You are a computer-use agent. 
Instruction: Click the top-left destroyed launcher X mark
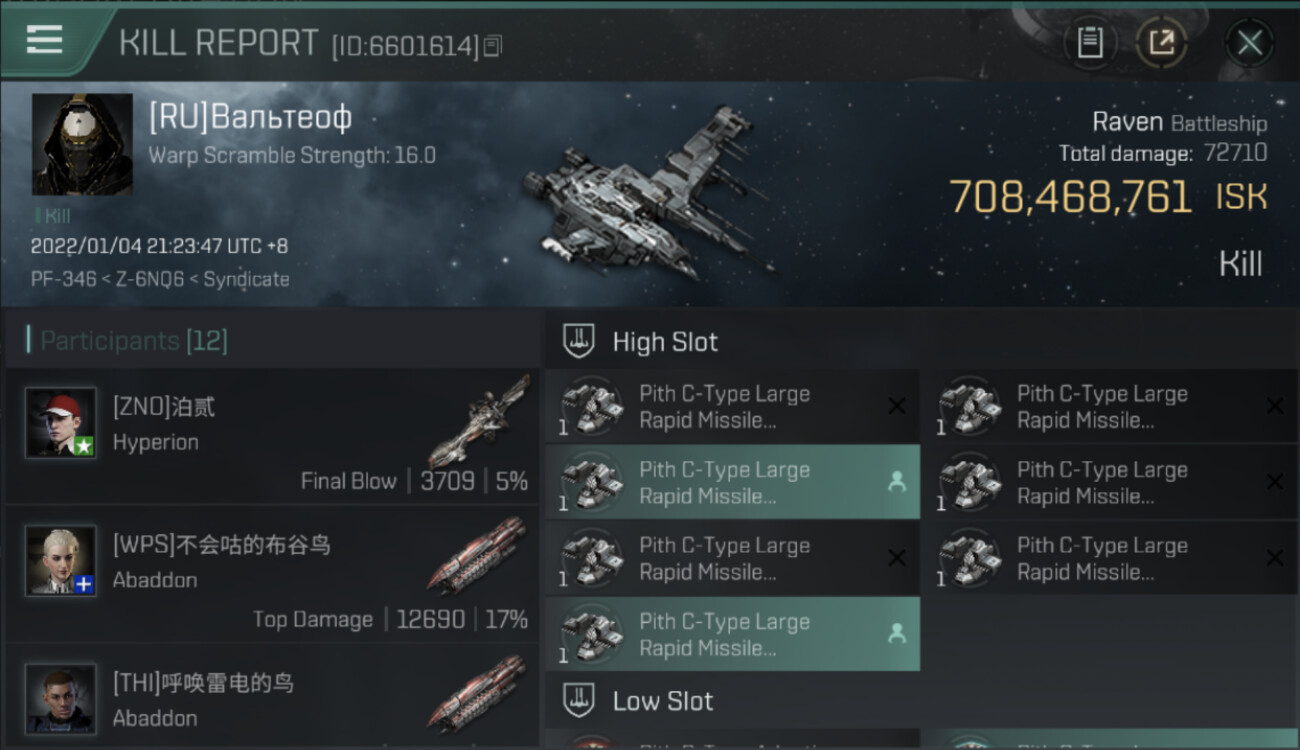pos(897,406)
